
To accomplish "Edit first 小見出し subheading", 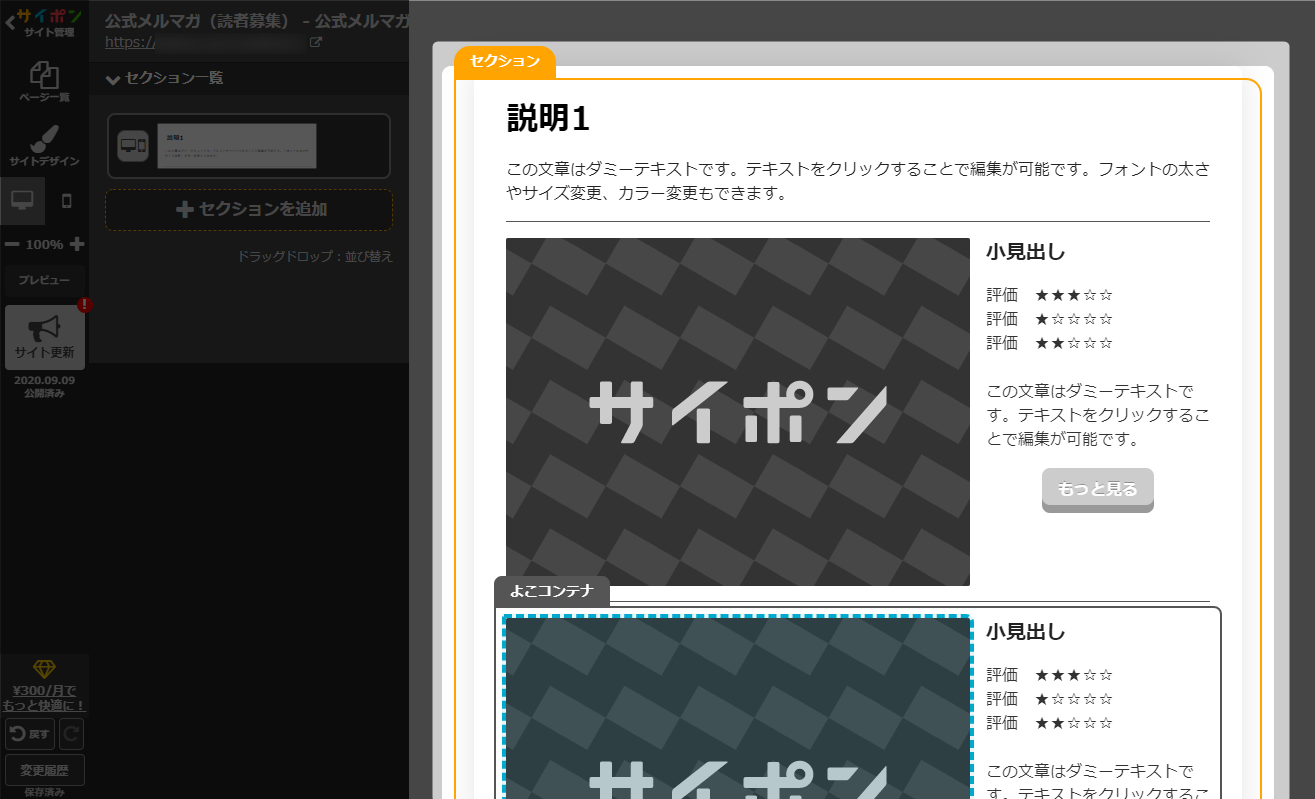I will (1025, 252).
